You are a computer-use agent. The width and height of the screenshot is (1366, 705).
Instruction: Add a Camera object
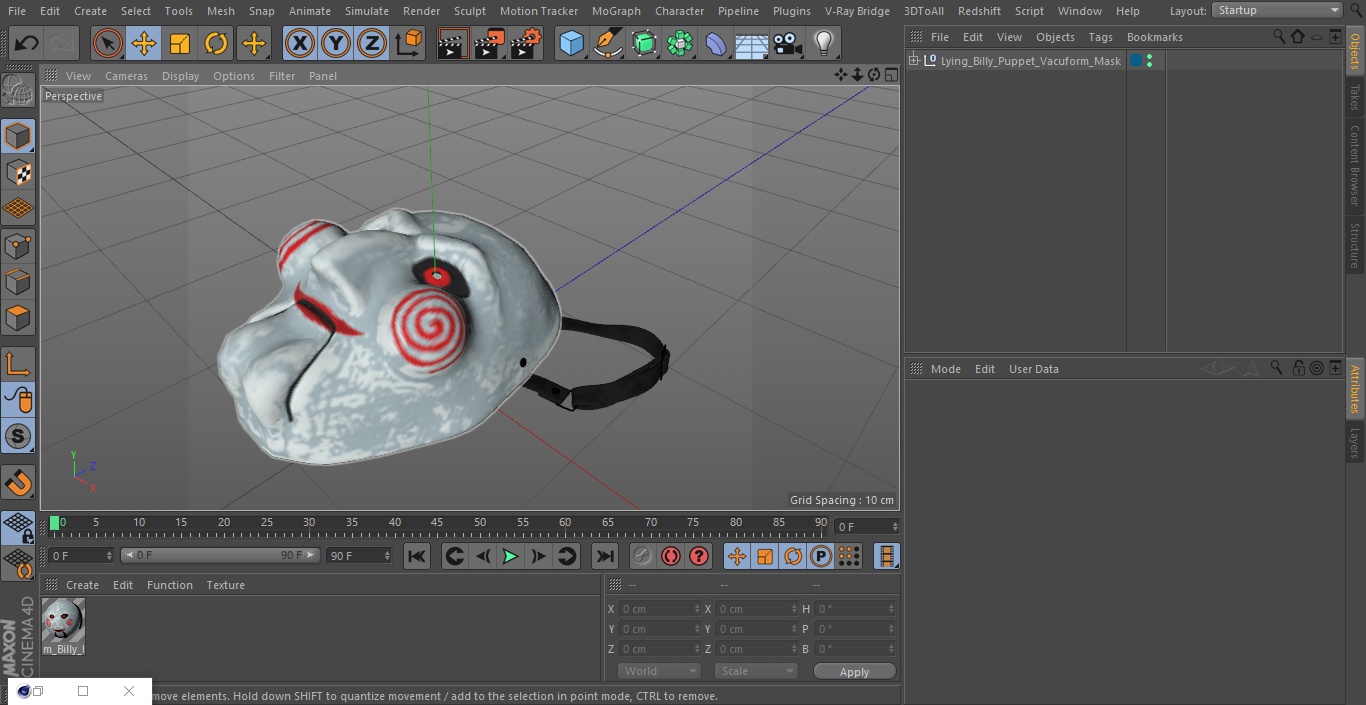pyautogui.click(x=788, y=43)
